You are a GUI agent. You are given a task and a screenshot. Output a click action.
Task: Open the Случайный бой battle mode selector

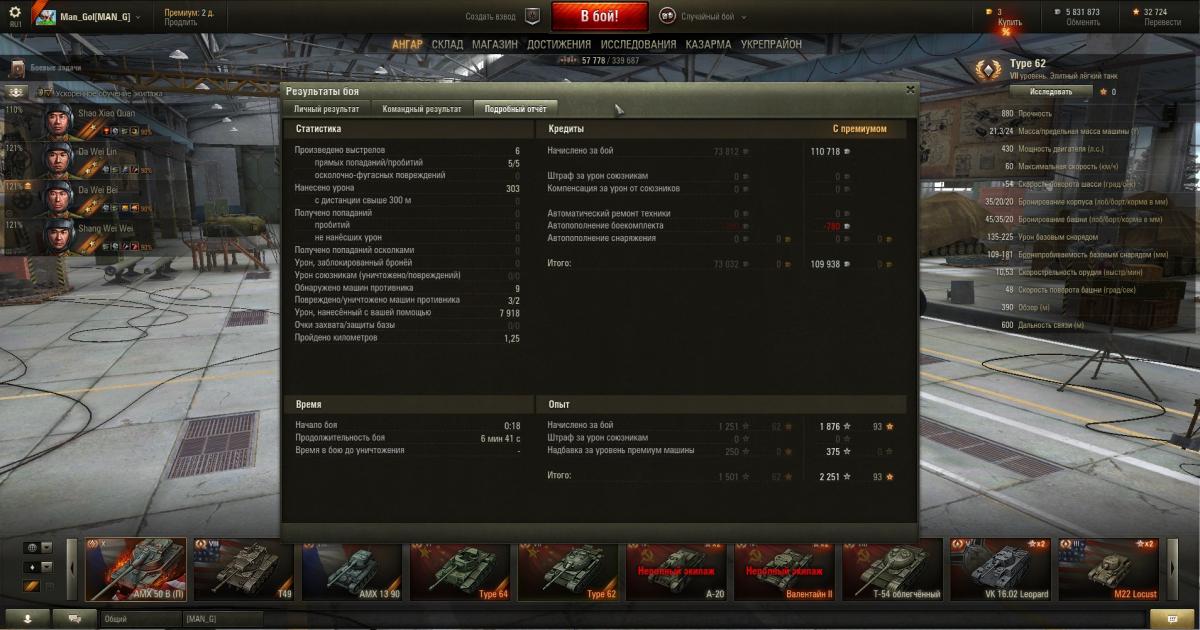(x=712, y=17)
